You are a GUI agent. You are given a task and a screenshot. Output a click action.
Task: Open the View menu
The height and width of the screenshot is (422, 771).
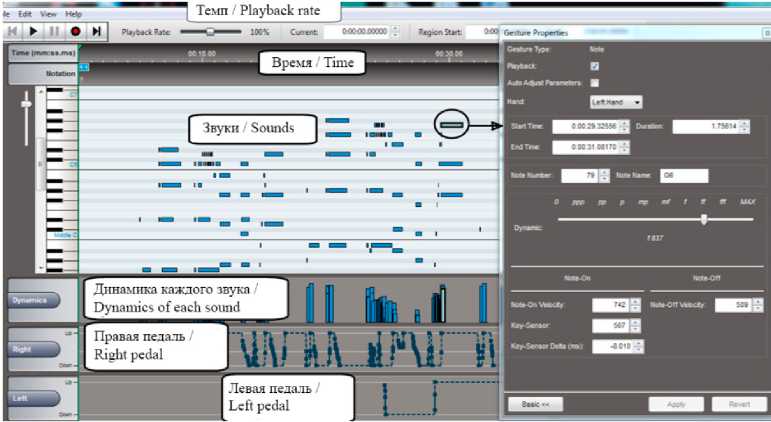pos(48,14)
